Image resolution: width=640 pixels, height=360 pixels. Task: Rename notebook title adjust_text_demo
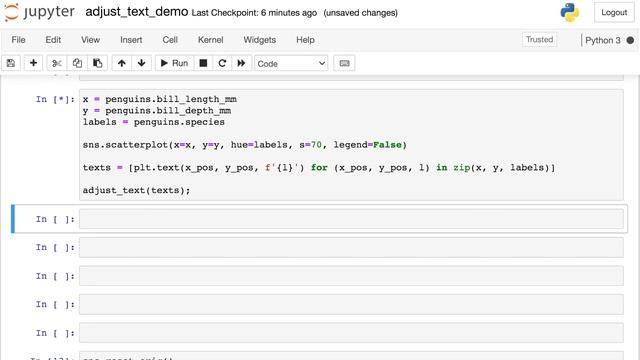pyautogui.click(x=137, y=12)
